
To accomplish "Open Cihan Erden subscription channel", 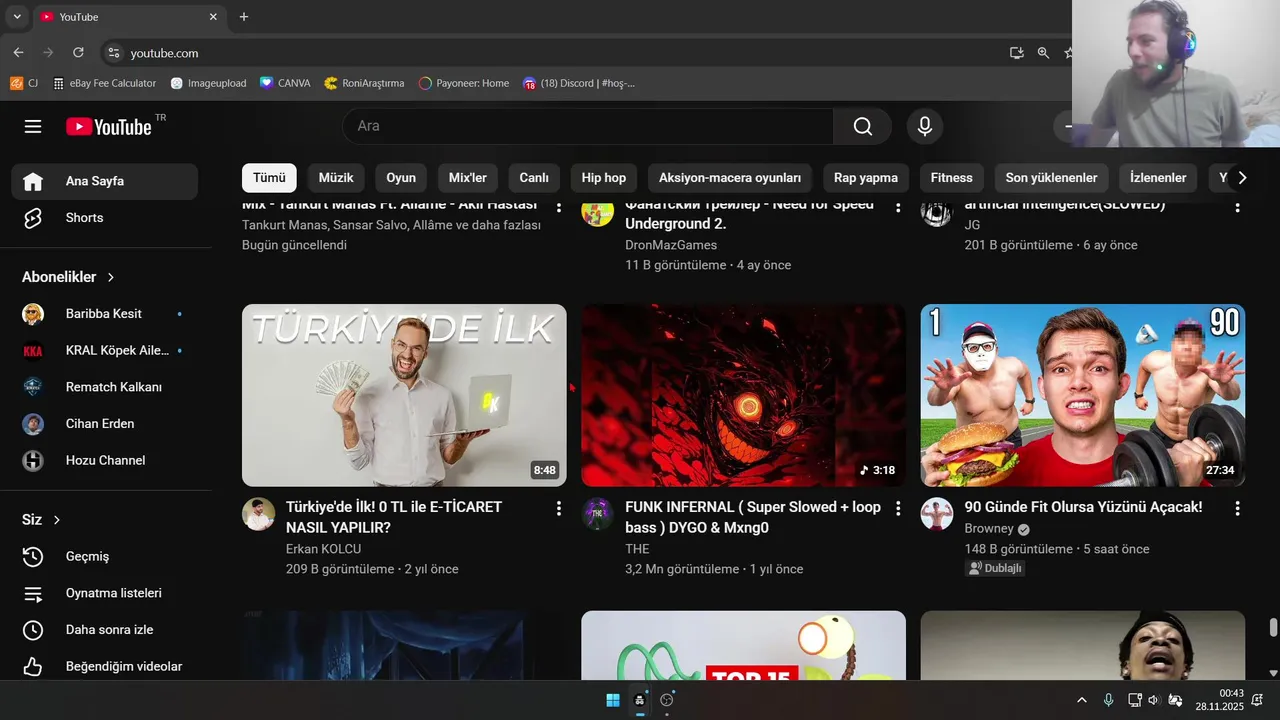I will [x=105, y=424].
